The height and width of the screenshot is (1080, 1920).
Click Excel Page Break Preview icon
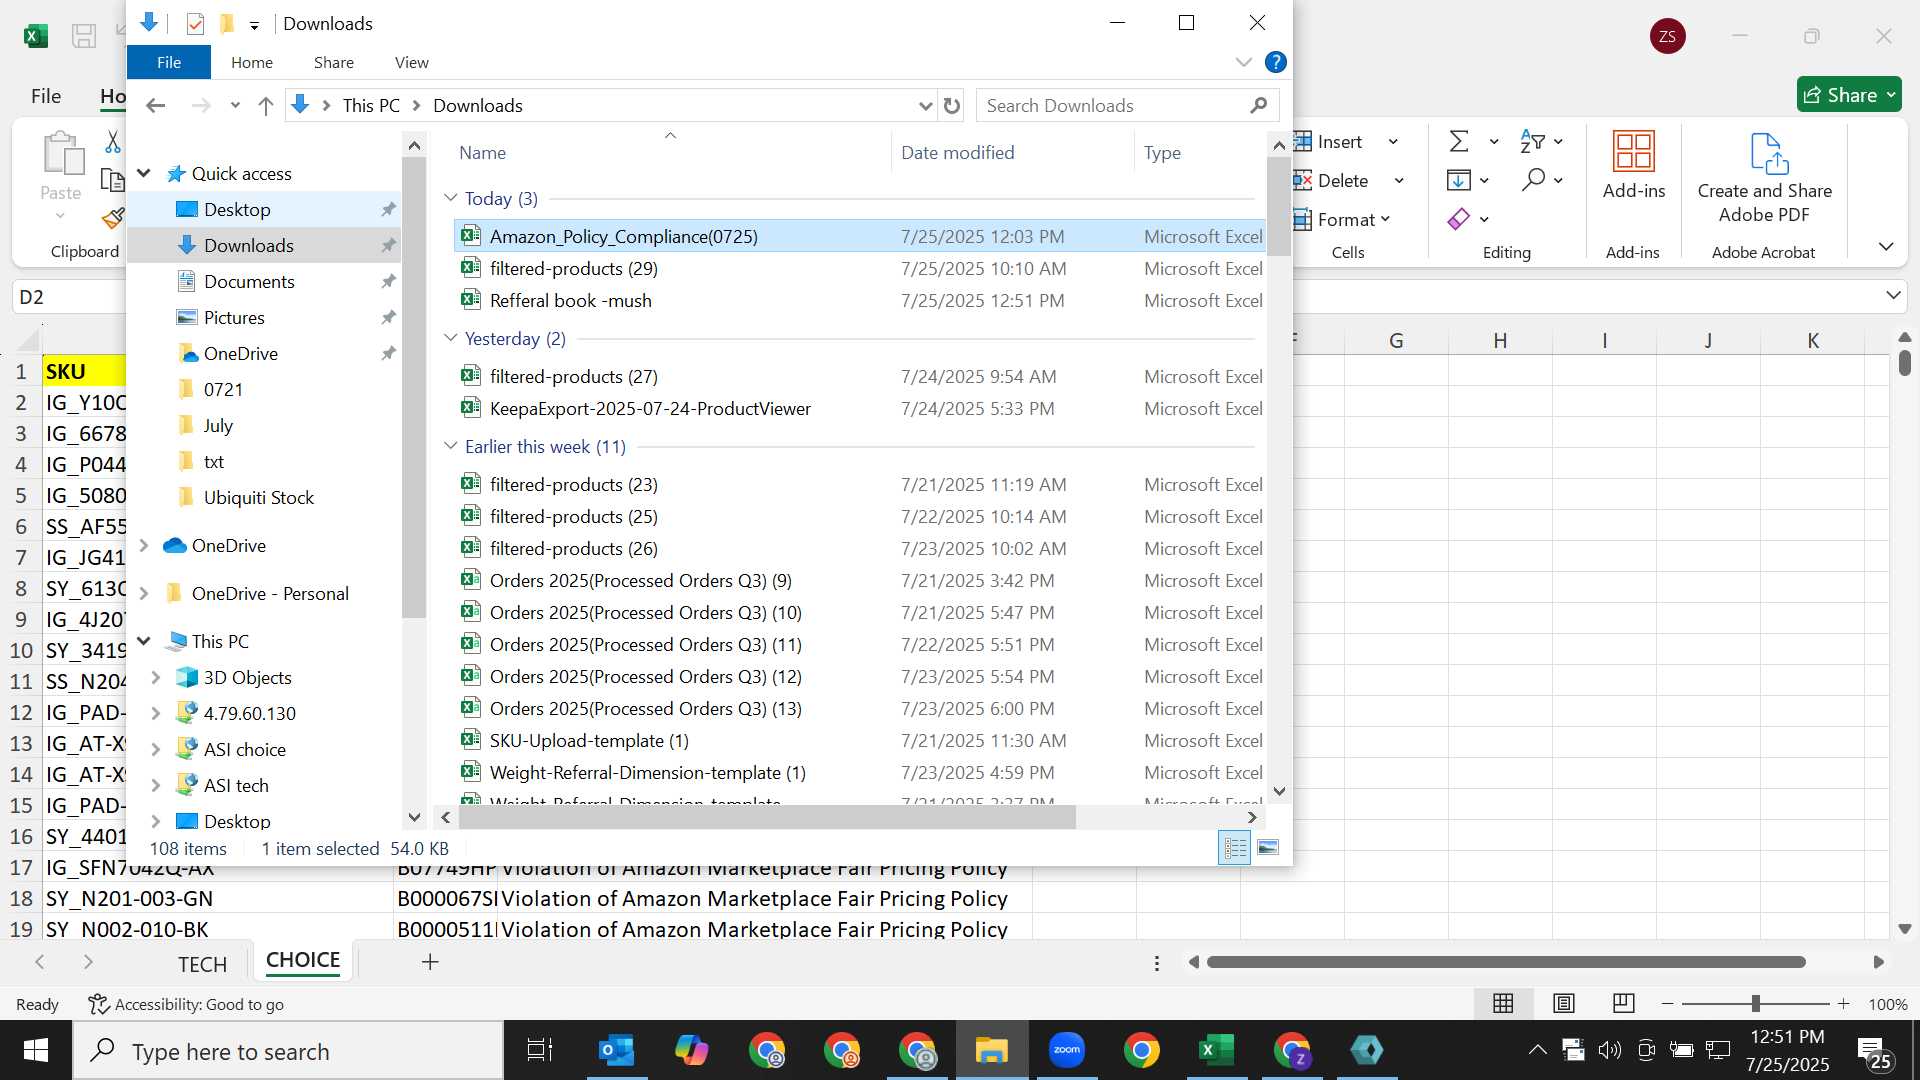click(x=1624, y=1003)
